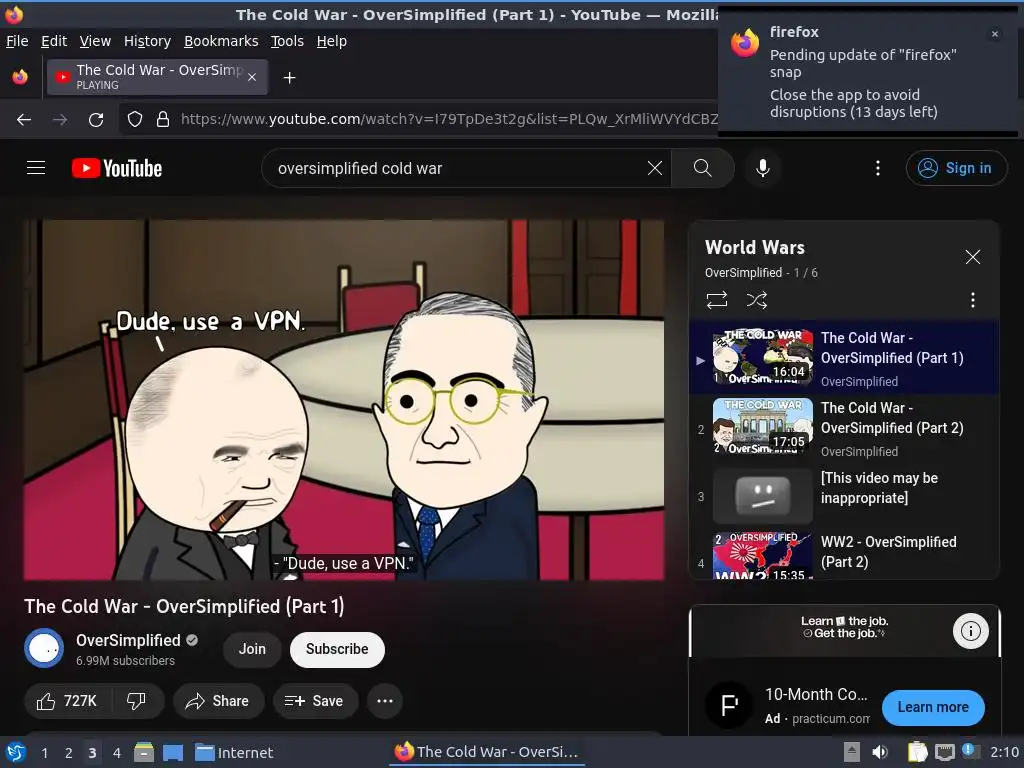Image resolution: width=1024 pixels, height=768 pixels.
Task: Switch to workspace 1
Action: [x=44, y=753]
